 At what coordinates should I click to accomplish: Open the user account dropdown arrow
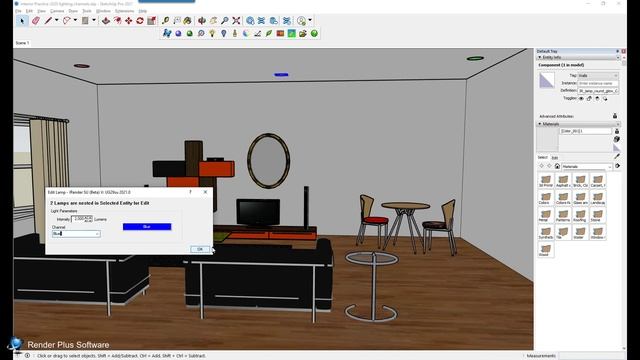pyautogui.click(x=310, y=20)
